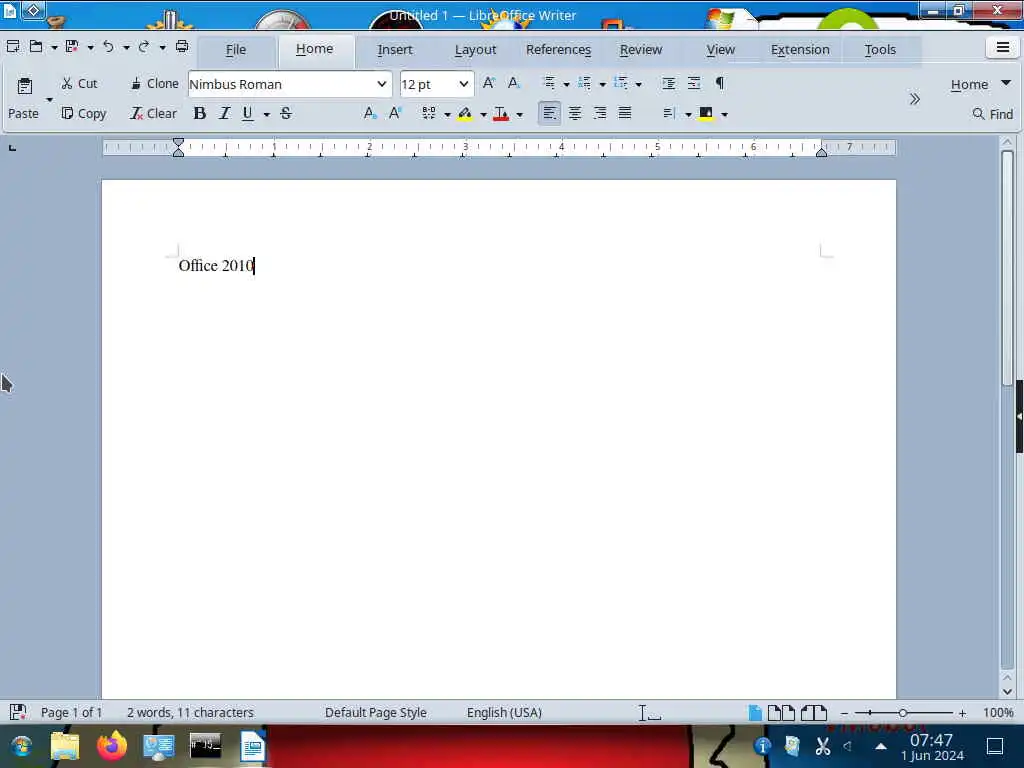This screenshot has height=768, width=1024.
Task: Open the Find search button
Action: [993, 114]
